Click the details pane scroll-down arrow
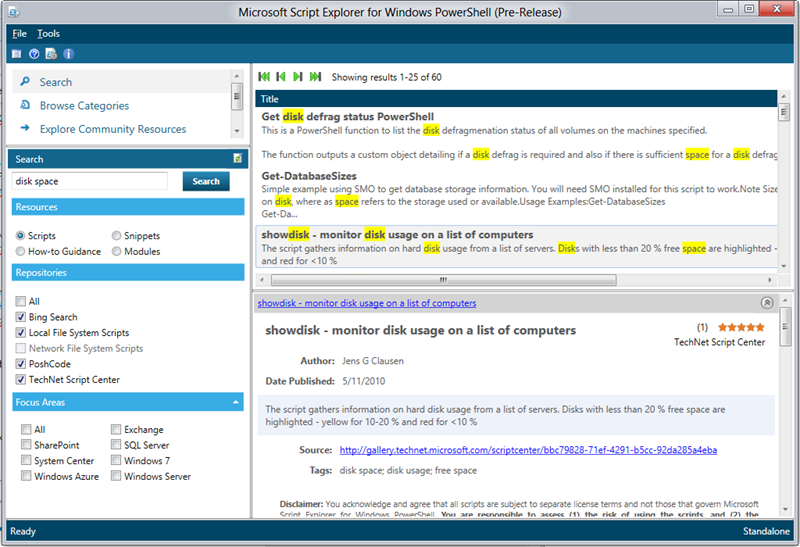The height and width of the screenshot is (547, 800). [x=785, y=509]
